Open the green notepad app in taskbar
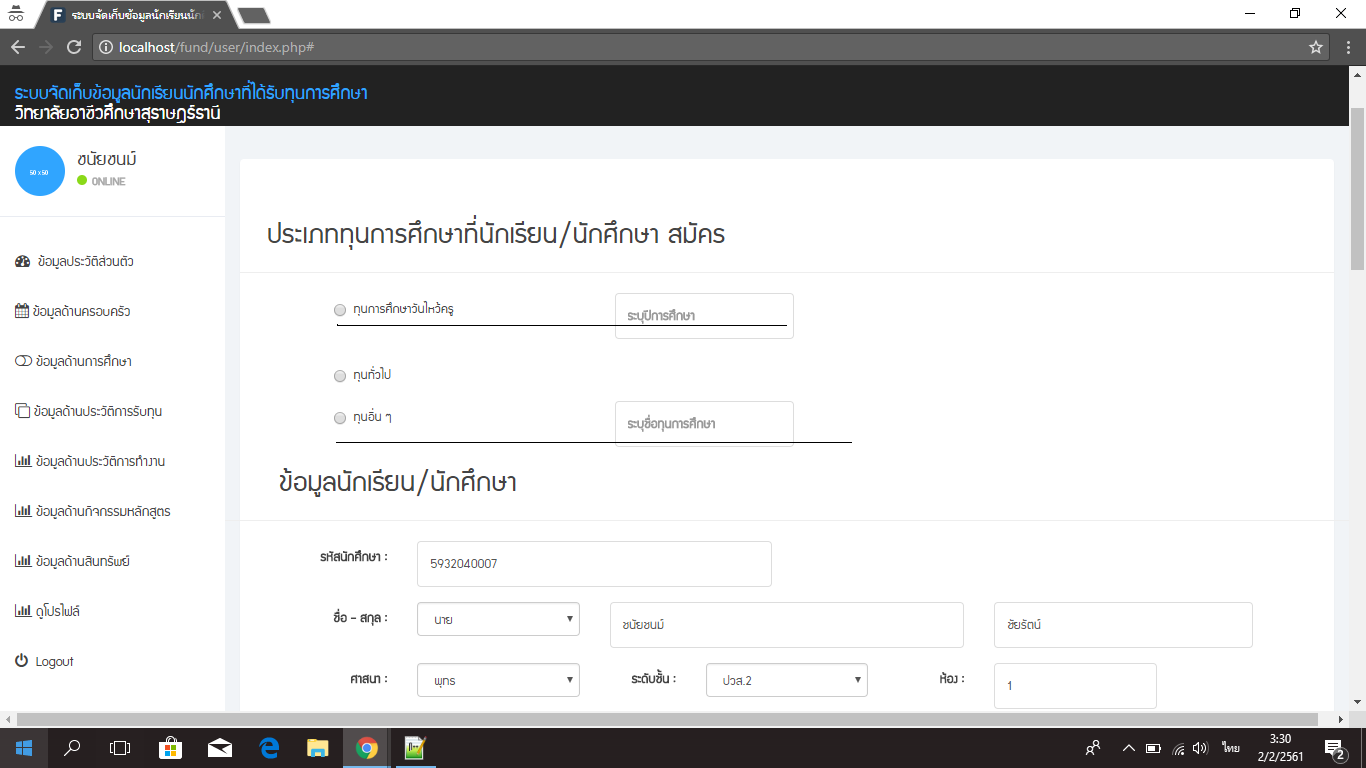The image size is (1366, 768). coord(415,747)
